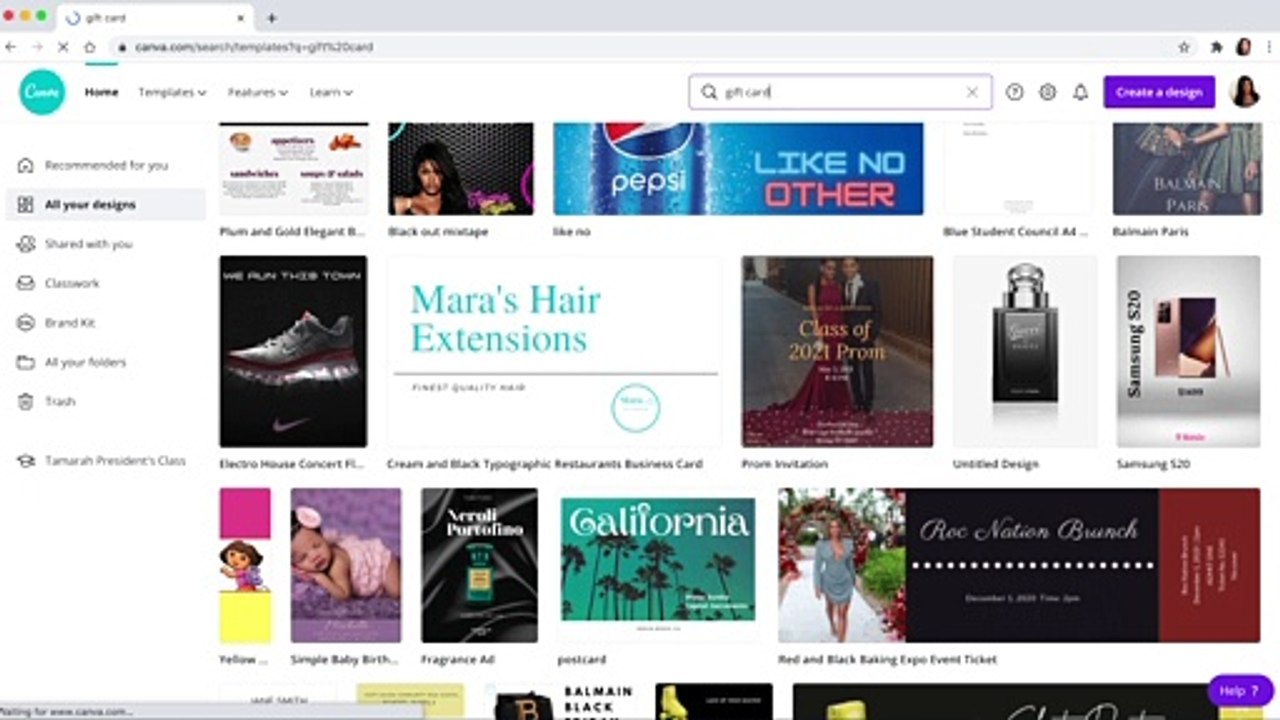Select the Home navigation item

click(x=101, y=92)
